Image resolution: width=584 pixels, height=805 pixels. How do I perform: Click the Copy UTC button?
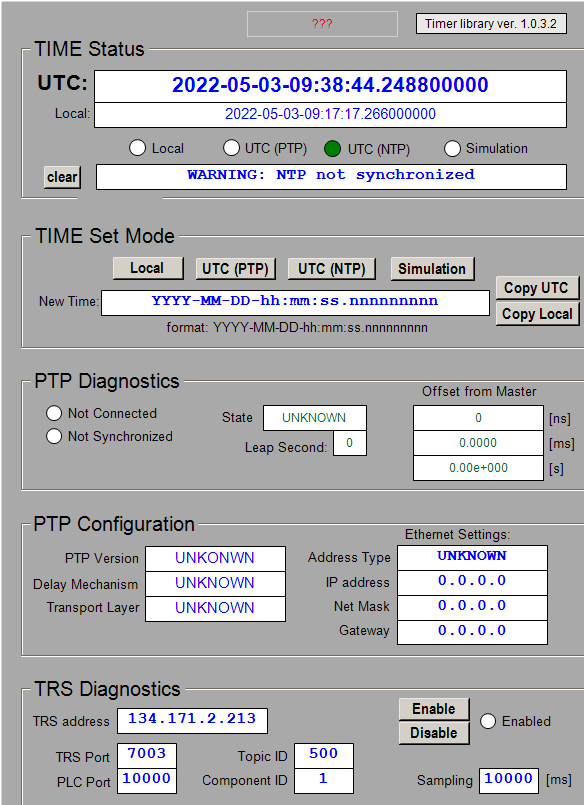point(537,288)
